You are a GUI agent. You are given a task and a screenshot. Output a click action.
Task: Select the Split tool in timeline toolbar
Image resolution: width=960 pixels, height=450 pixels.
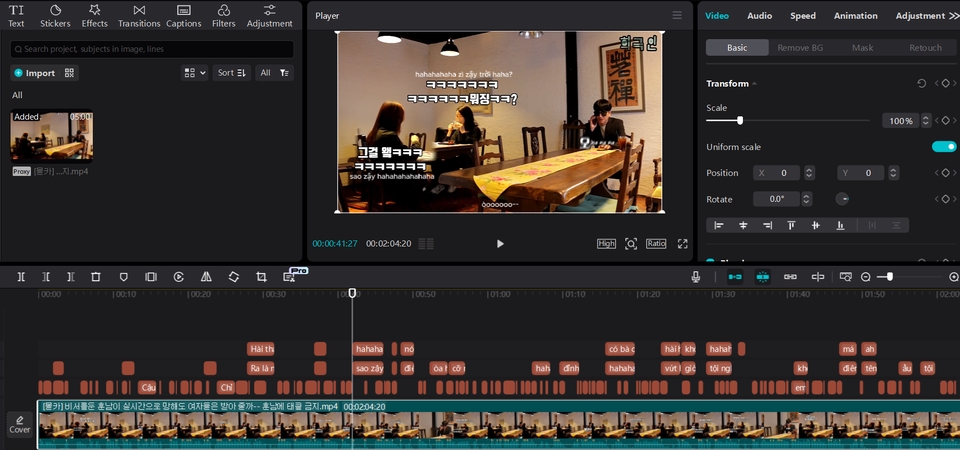click(21, 277)
